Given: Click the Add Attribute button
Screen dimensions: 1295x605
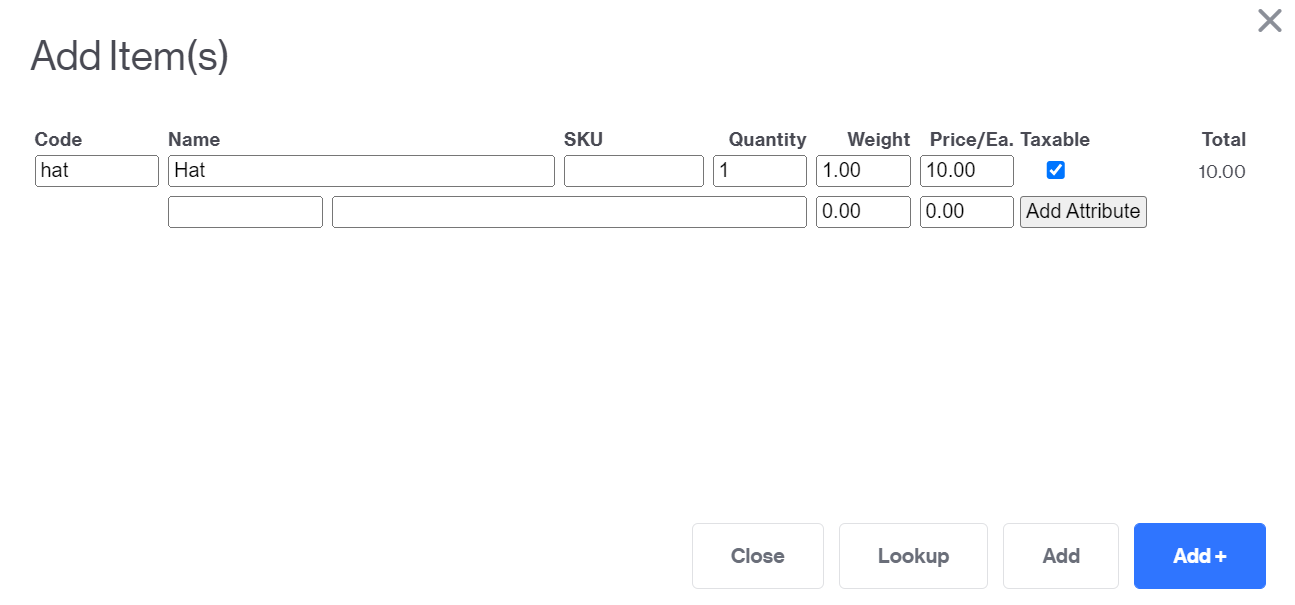Looking at the screenshot, I should (1083, 212).
